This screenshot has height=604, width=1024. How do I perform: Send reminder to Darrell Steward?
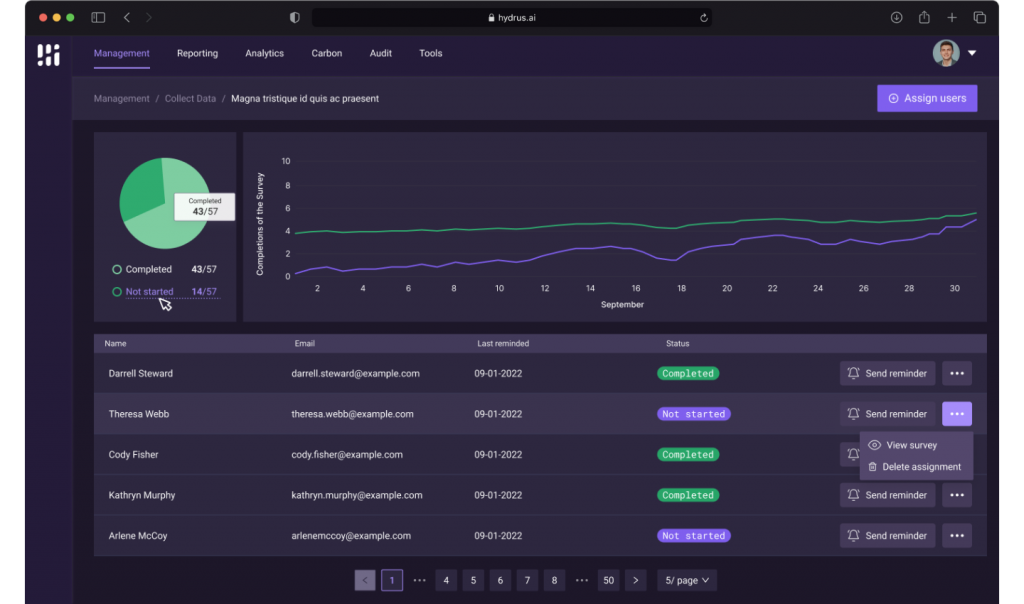[x=887, y=374]
